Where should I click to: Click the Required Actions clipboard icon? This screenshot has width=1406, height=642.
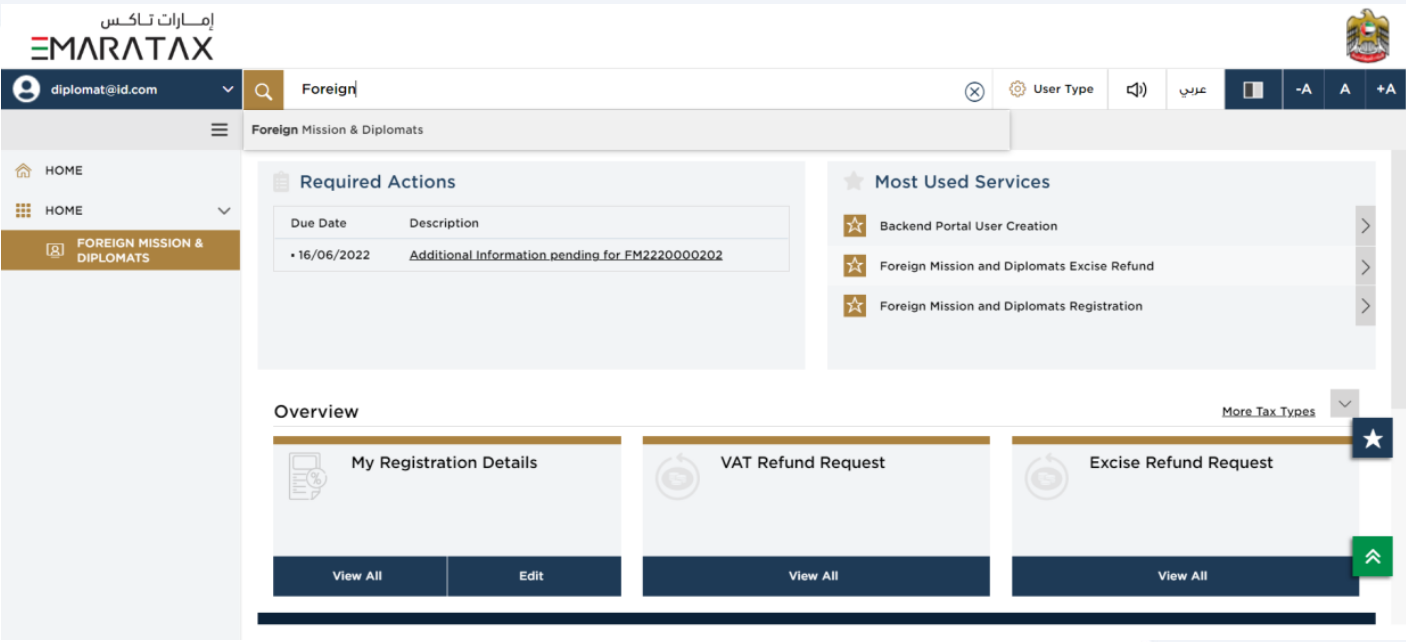click(281, 182)
